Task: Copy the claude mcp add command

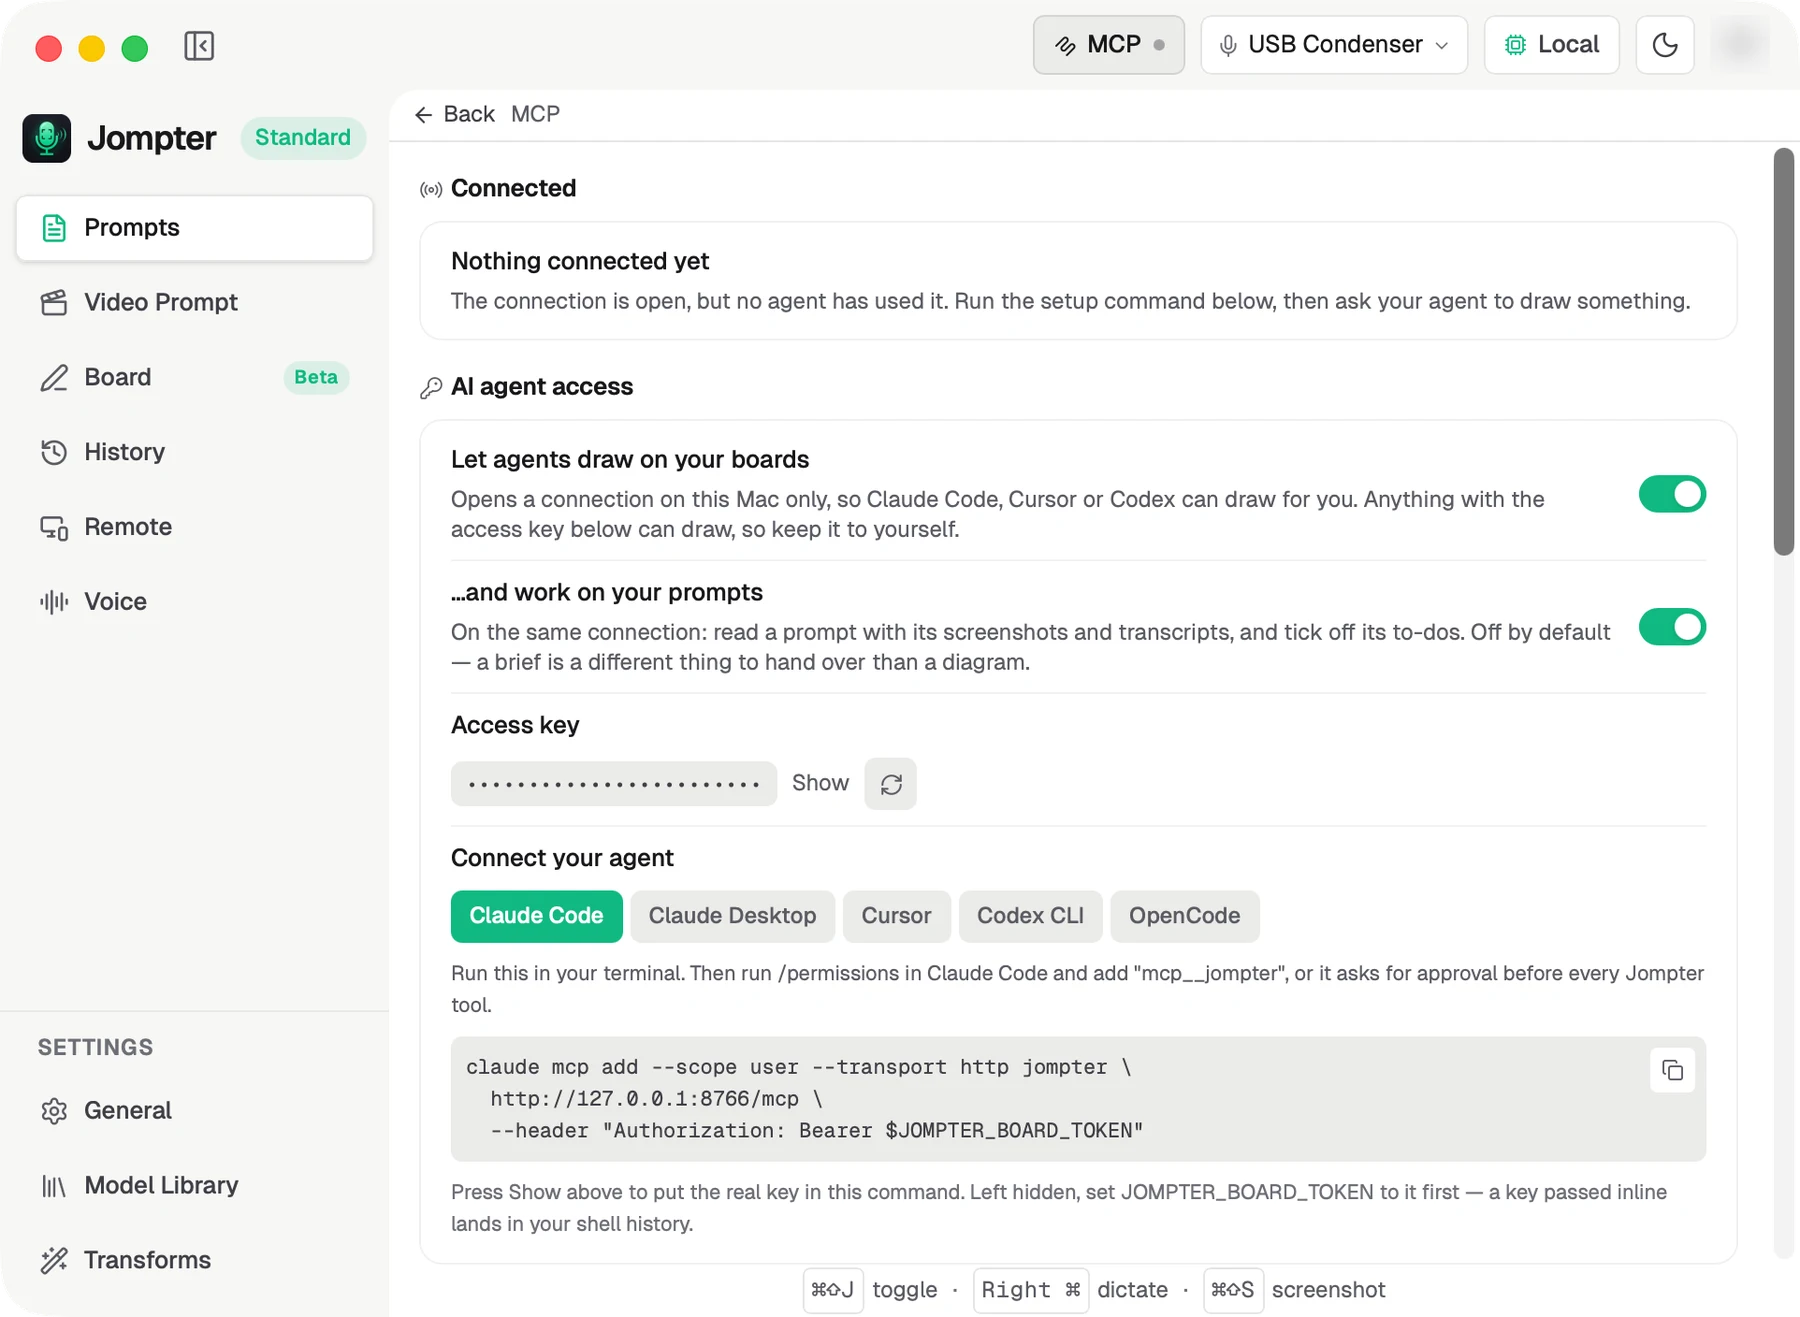Action: click(x=1672, y=1071)
